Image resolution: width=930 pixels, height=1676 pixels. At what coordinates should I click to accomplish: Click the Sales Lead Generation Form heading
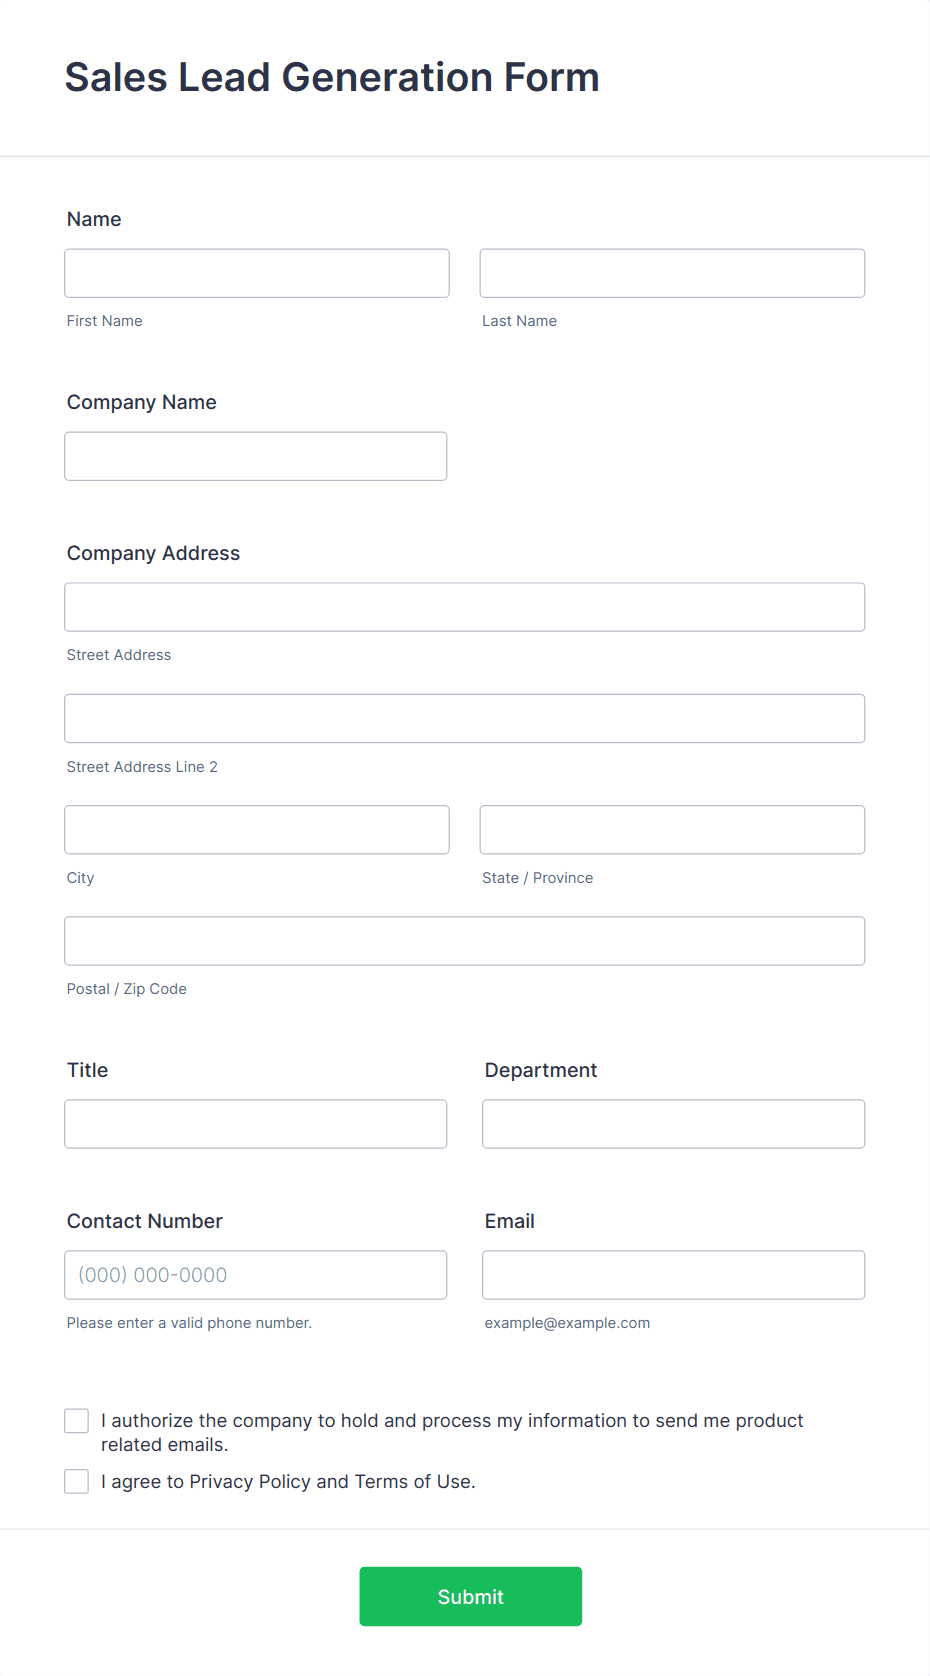332,77
